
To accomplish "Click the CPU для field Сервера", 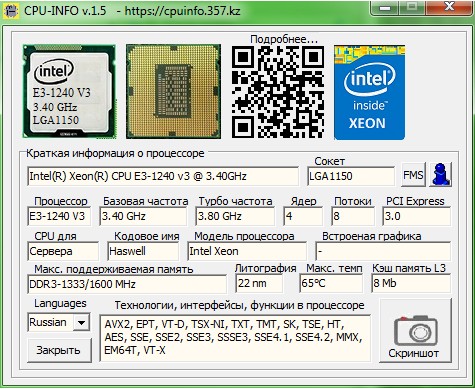I will (x=63, y=251).
